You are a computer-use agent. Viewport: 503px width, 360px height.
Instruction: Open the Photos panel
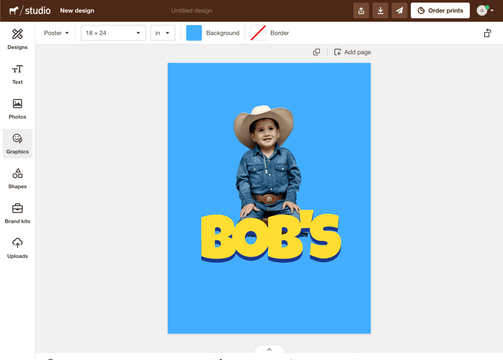[17, 109]
